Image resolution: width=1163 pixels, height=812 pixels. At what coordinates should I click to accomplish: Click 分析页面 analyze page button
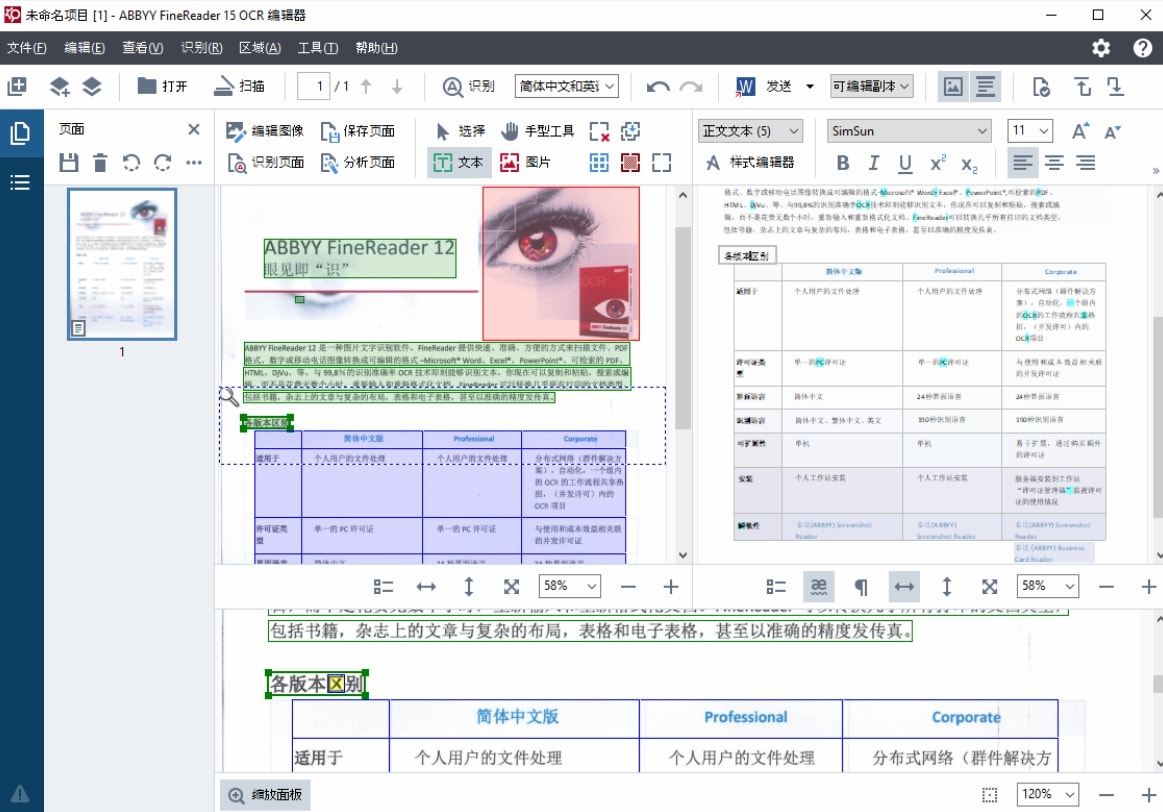coord(358,162)
